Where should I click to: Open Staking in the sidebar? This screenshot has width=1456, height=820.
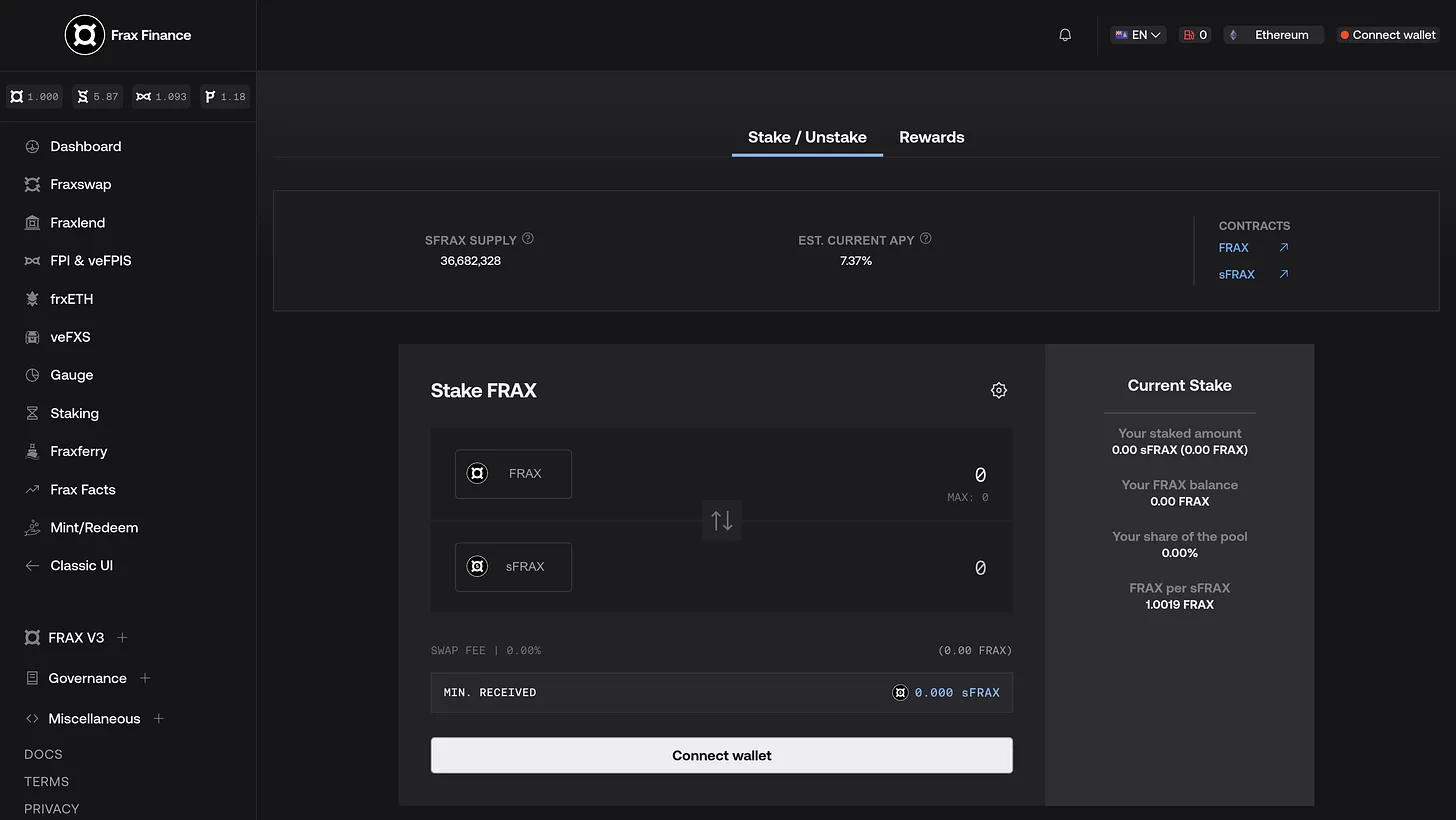[75, 413]
